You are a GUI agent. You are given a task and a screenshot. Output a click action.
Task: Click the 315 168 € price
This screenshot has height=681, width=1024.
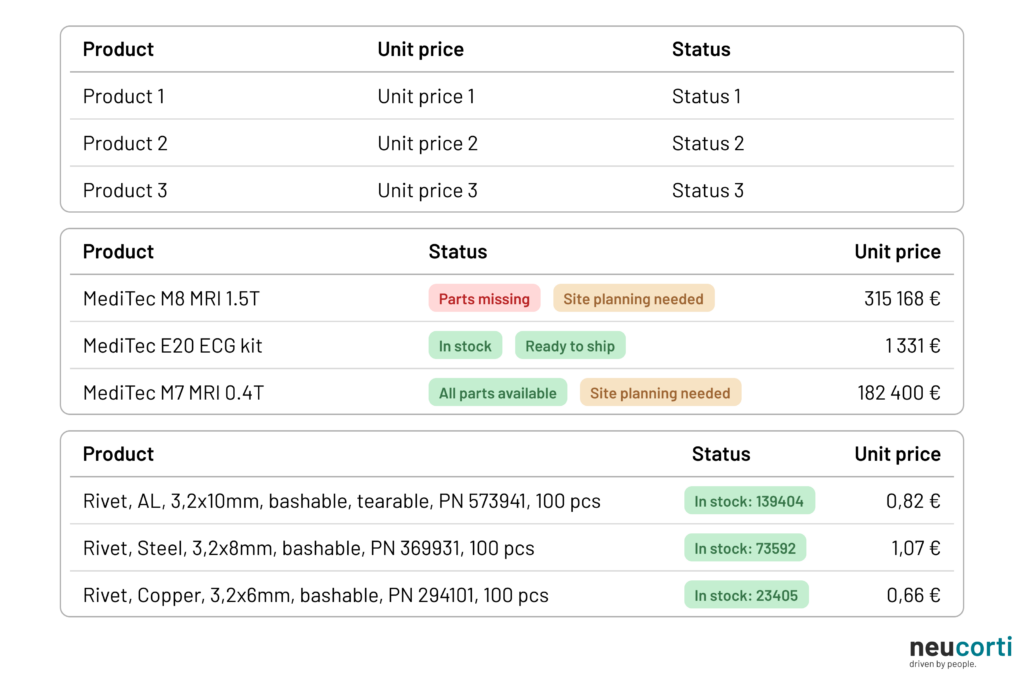[x=902, y=299]
